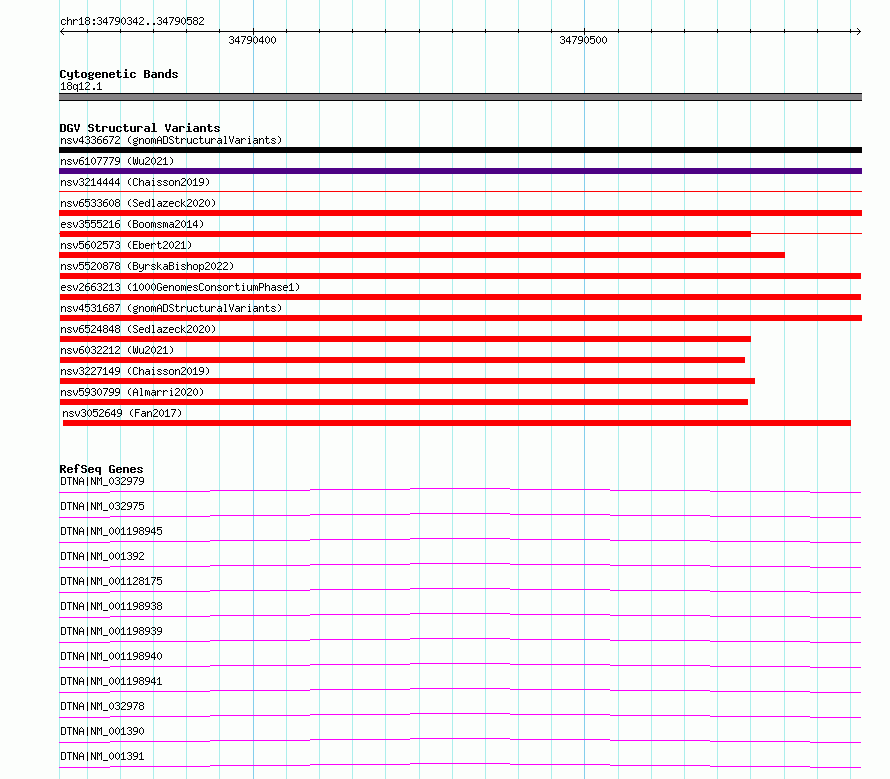Open variant nsv3227149 (Chaisson2019) label
This screenshot has height=779, width=890.
coord(135,371)
